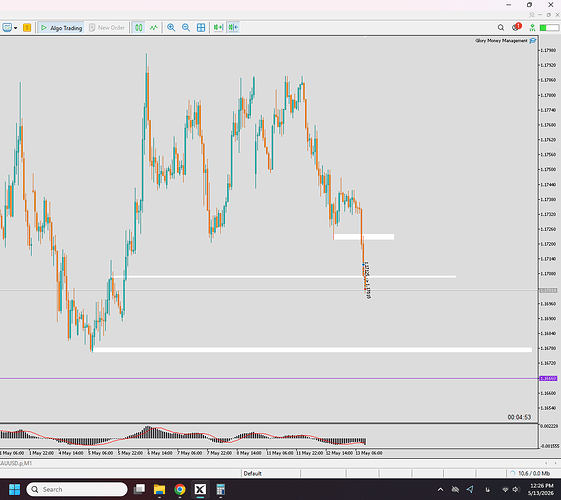The height and width of the screenshot is (500, 561).
Task: Expand the chart templates dropdown arrow
Action: click(x=16, y=28)
